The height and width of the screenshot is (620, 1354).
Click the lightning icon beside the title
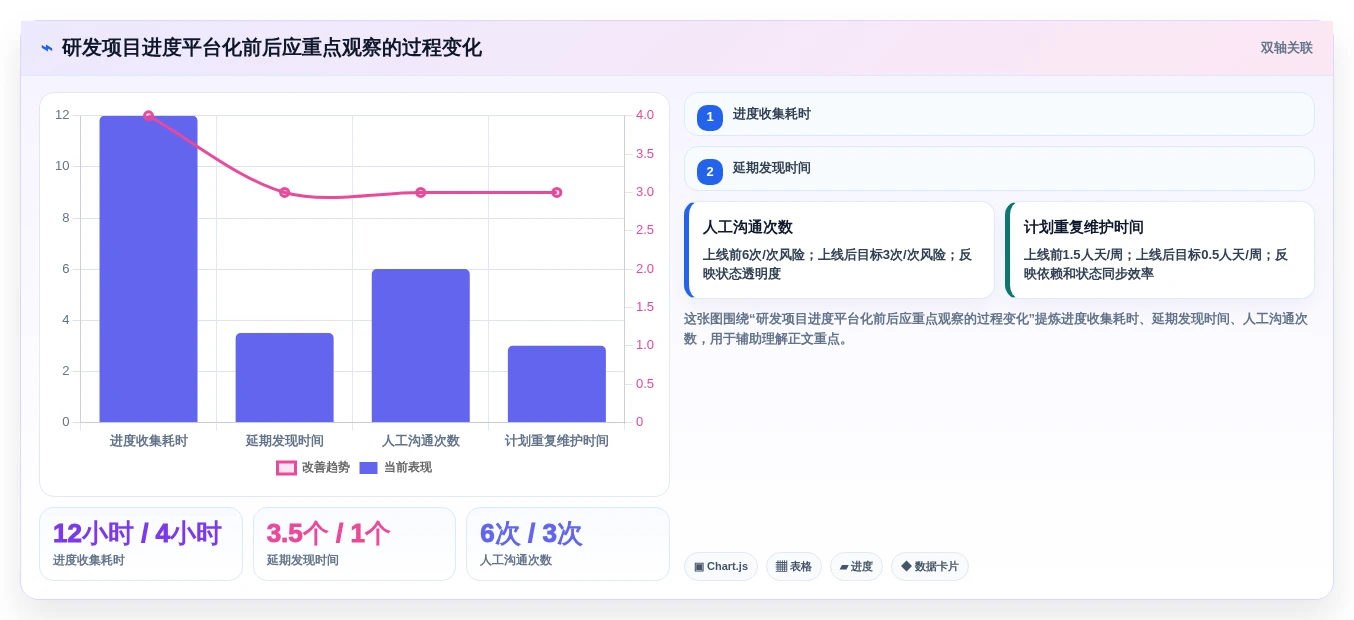click(47, 48)
